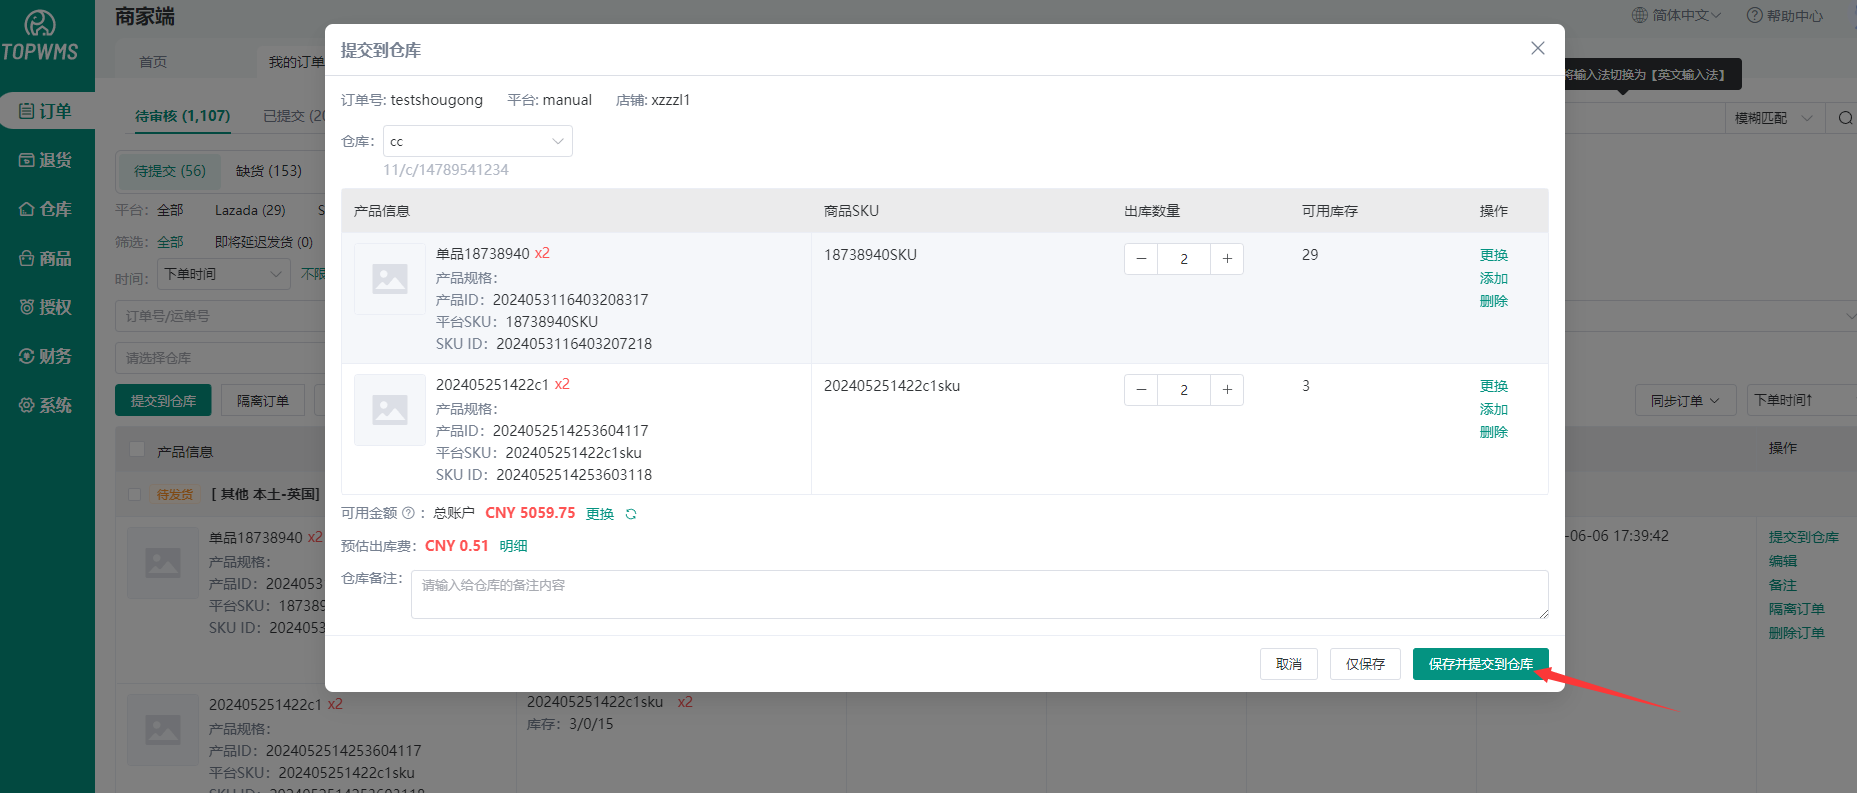This screenshot has height=793, width=1857.
Task: Toggle the select-all checkbox in 产品信息 header
Action: click(x=137, y=450)
